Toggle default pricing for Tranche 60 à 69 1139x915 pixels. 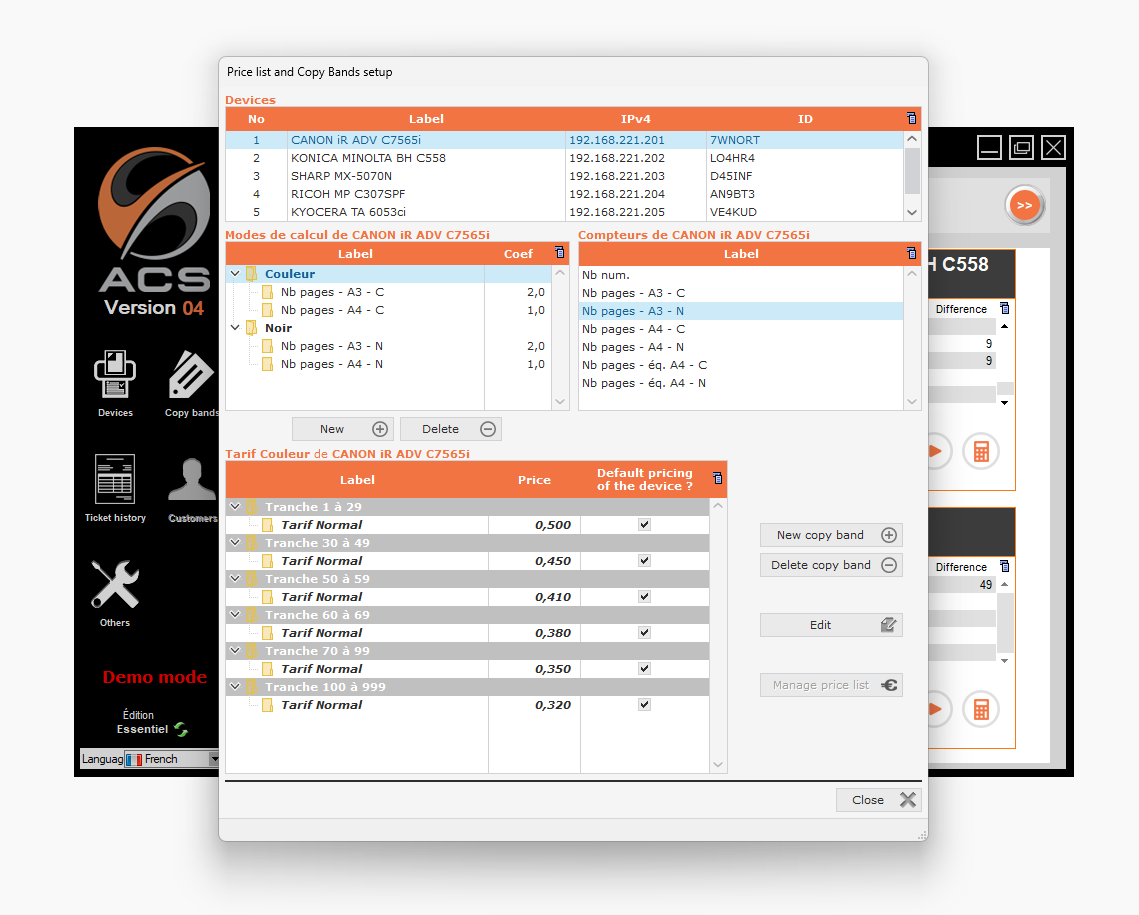pos(644,633)
